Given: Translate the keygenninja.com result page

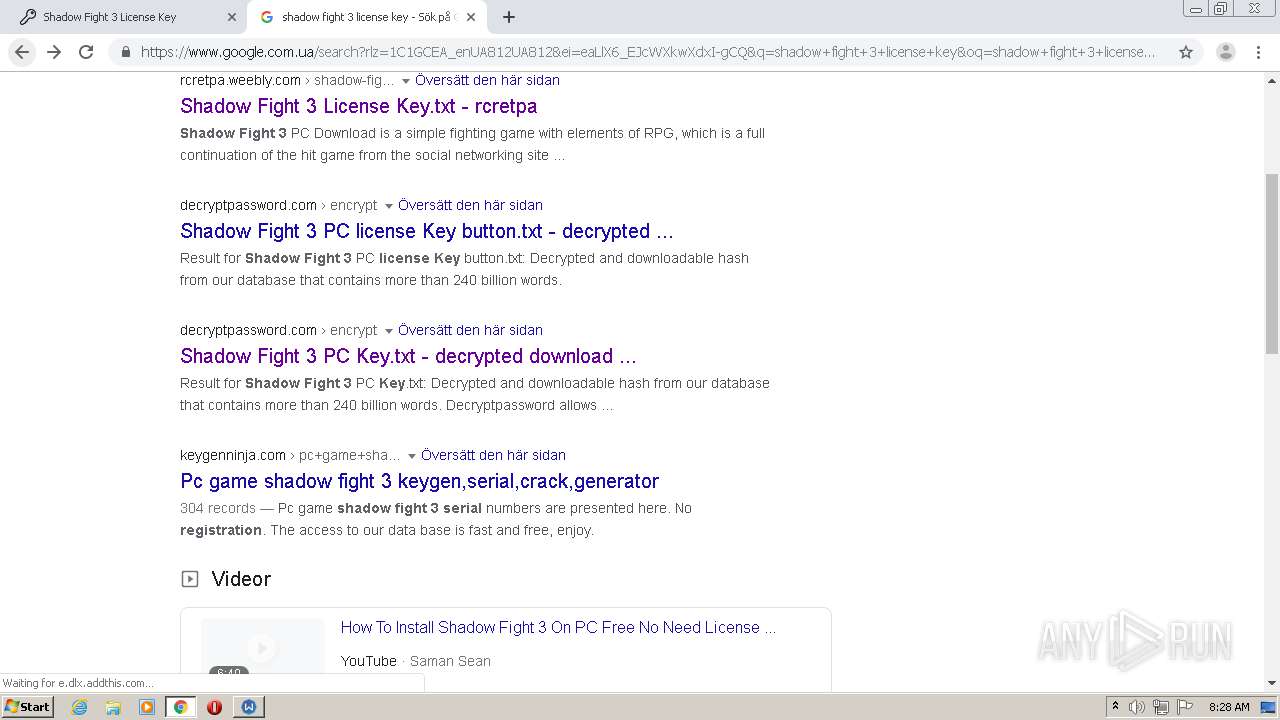Looking at the screenshot, I should click(493, 455).
